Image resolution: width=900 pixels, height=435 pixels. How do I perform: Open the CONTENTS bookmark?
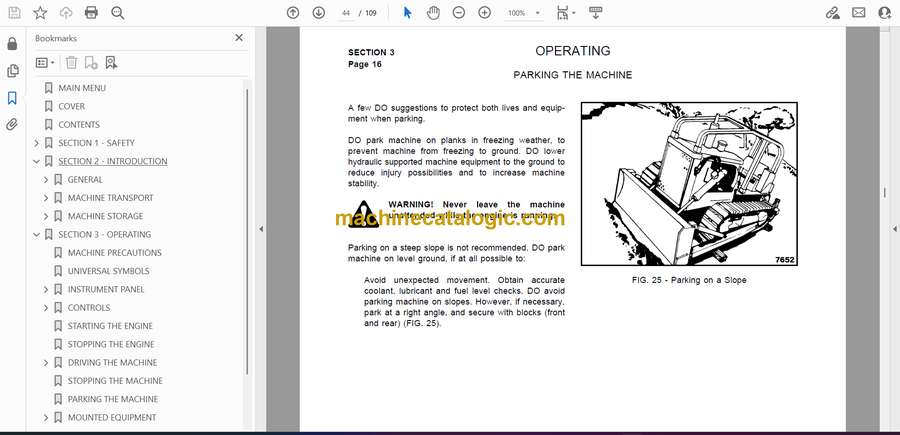point(79,125)
